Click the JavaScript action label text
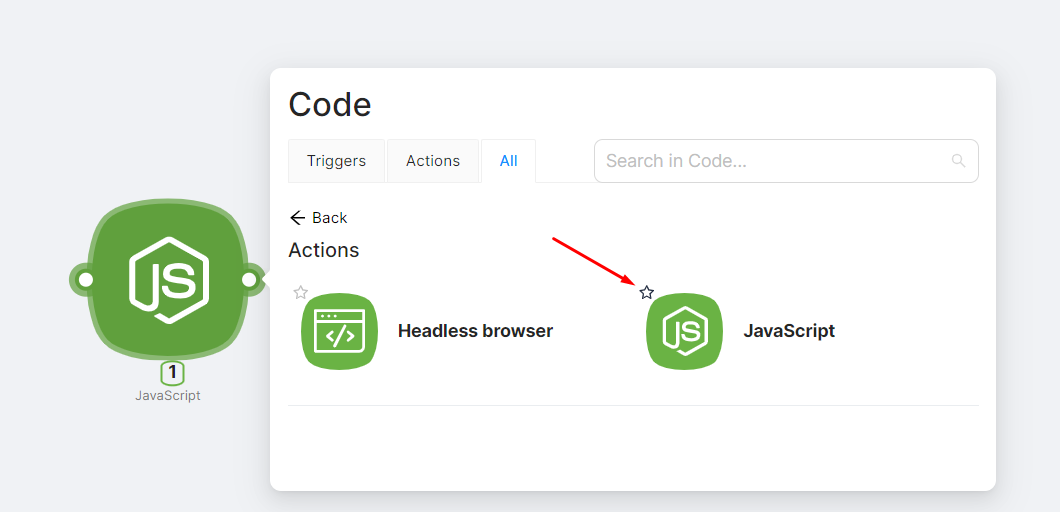Image resolution: width=1060 pixels, height=512 pixels. (789, 331)
